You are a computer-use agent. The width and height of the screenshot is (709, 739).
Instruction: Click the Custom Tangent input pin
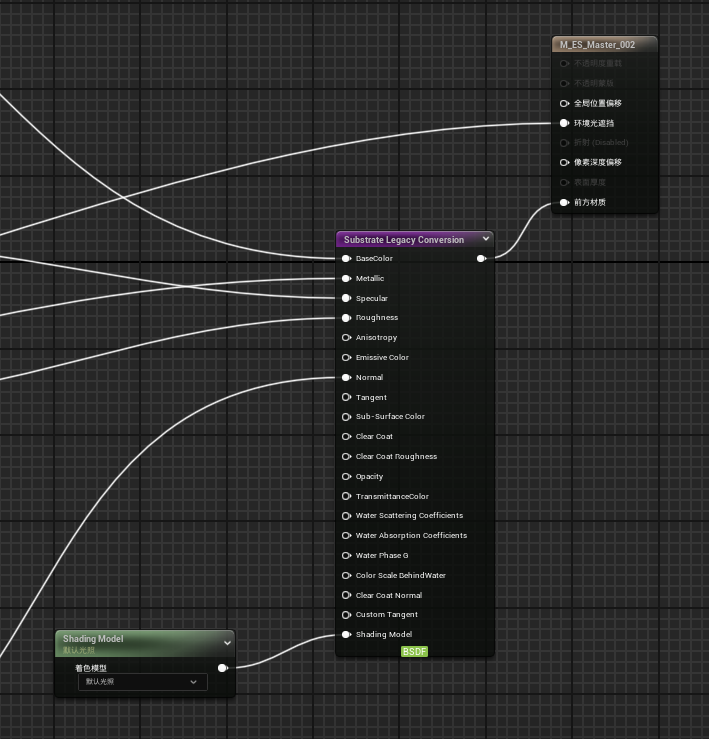click(x=346, y=615)
